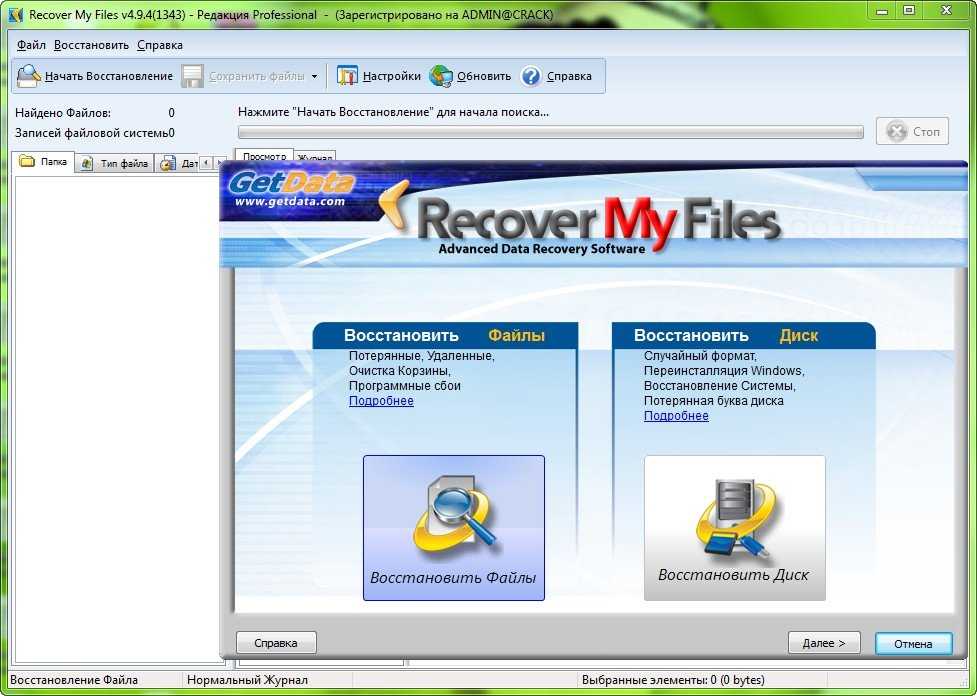Viewport: 977px width, 696px height.
Task: Click the Настройки toolbar icon
Action: click(x=347, y=76)
